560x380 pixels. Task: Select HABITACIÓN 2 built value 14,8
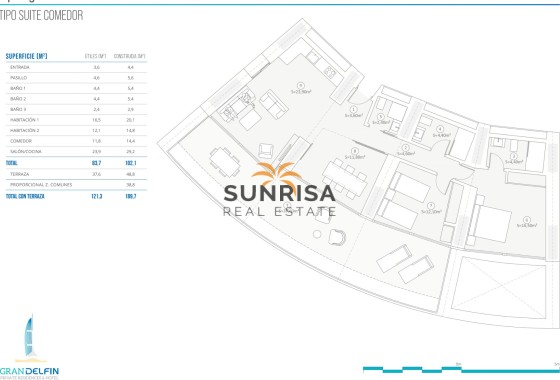click(x=131, y=130)
